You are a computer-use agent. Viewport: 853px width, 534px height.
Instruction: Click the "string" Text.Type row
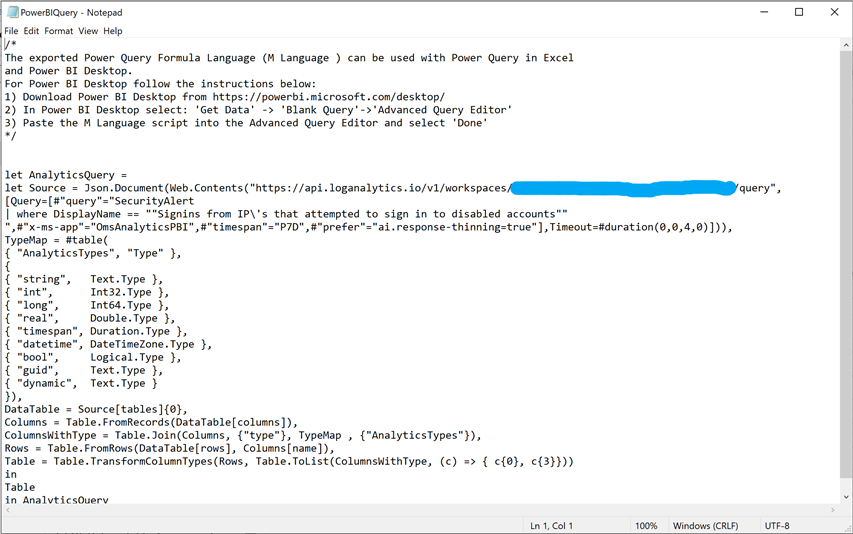[84, 280]
